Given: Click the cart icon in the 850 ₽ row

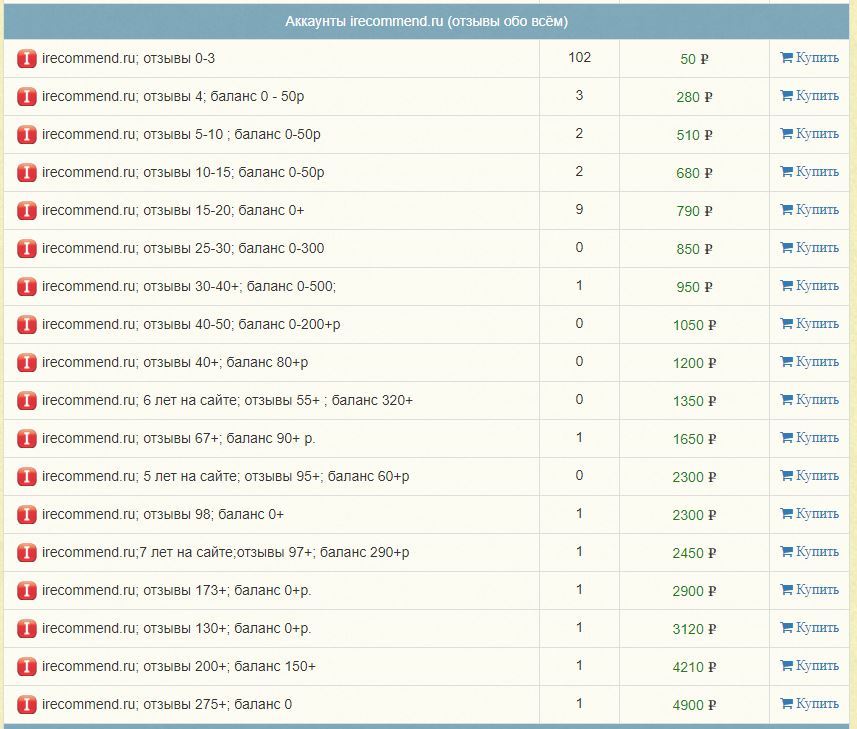Looking at the screenshot, I should click(x=786, y=248).
